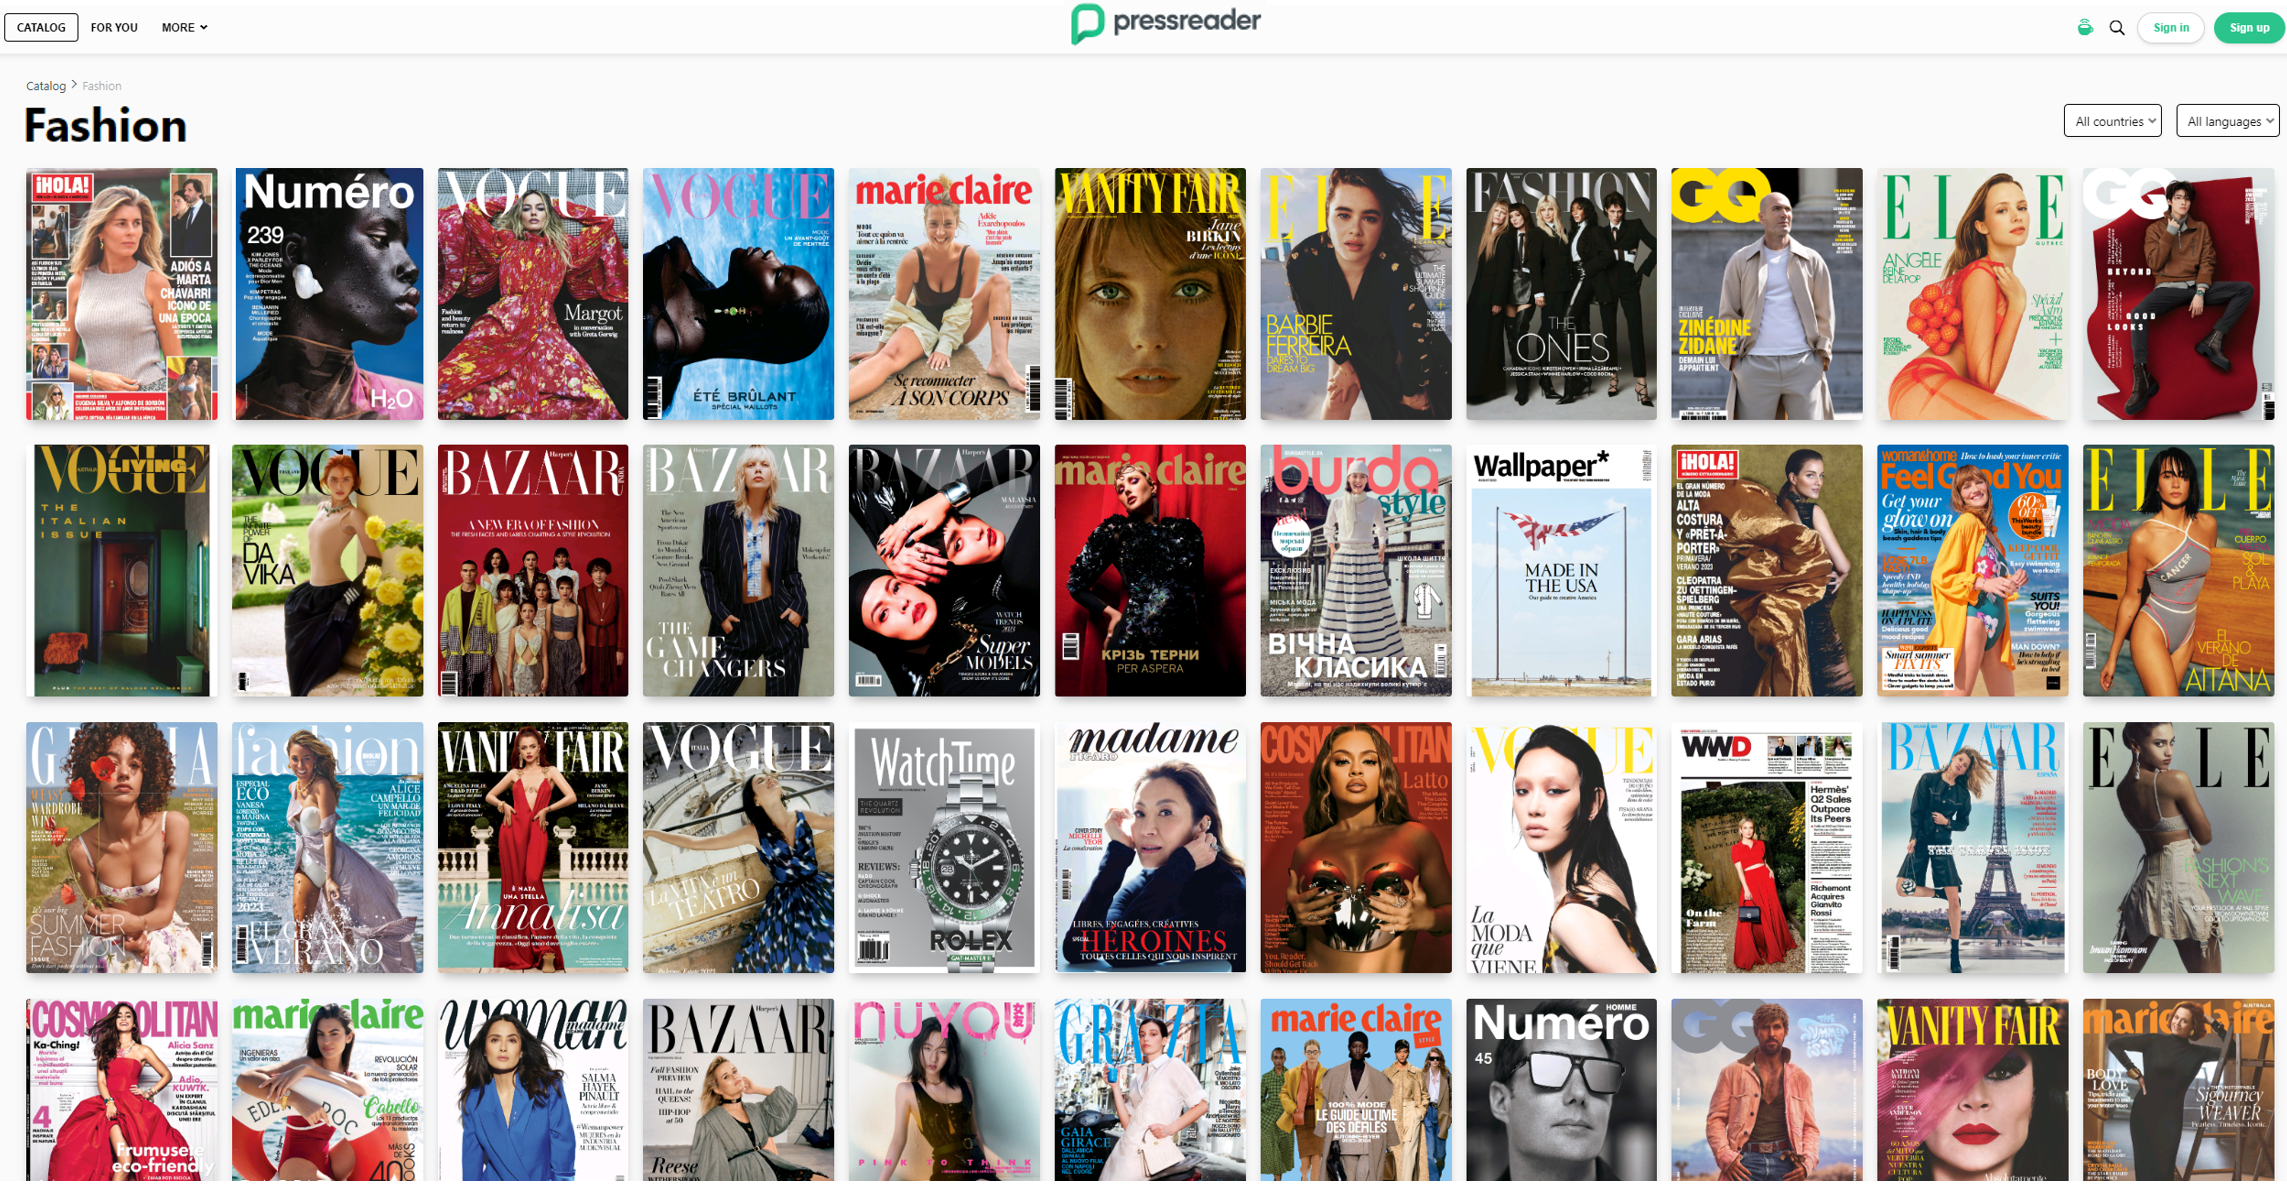Open the Vogue Margot cover
This screenshot has width=2287, height=1186.
[533, 294]
